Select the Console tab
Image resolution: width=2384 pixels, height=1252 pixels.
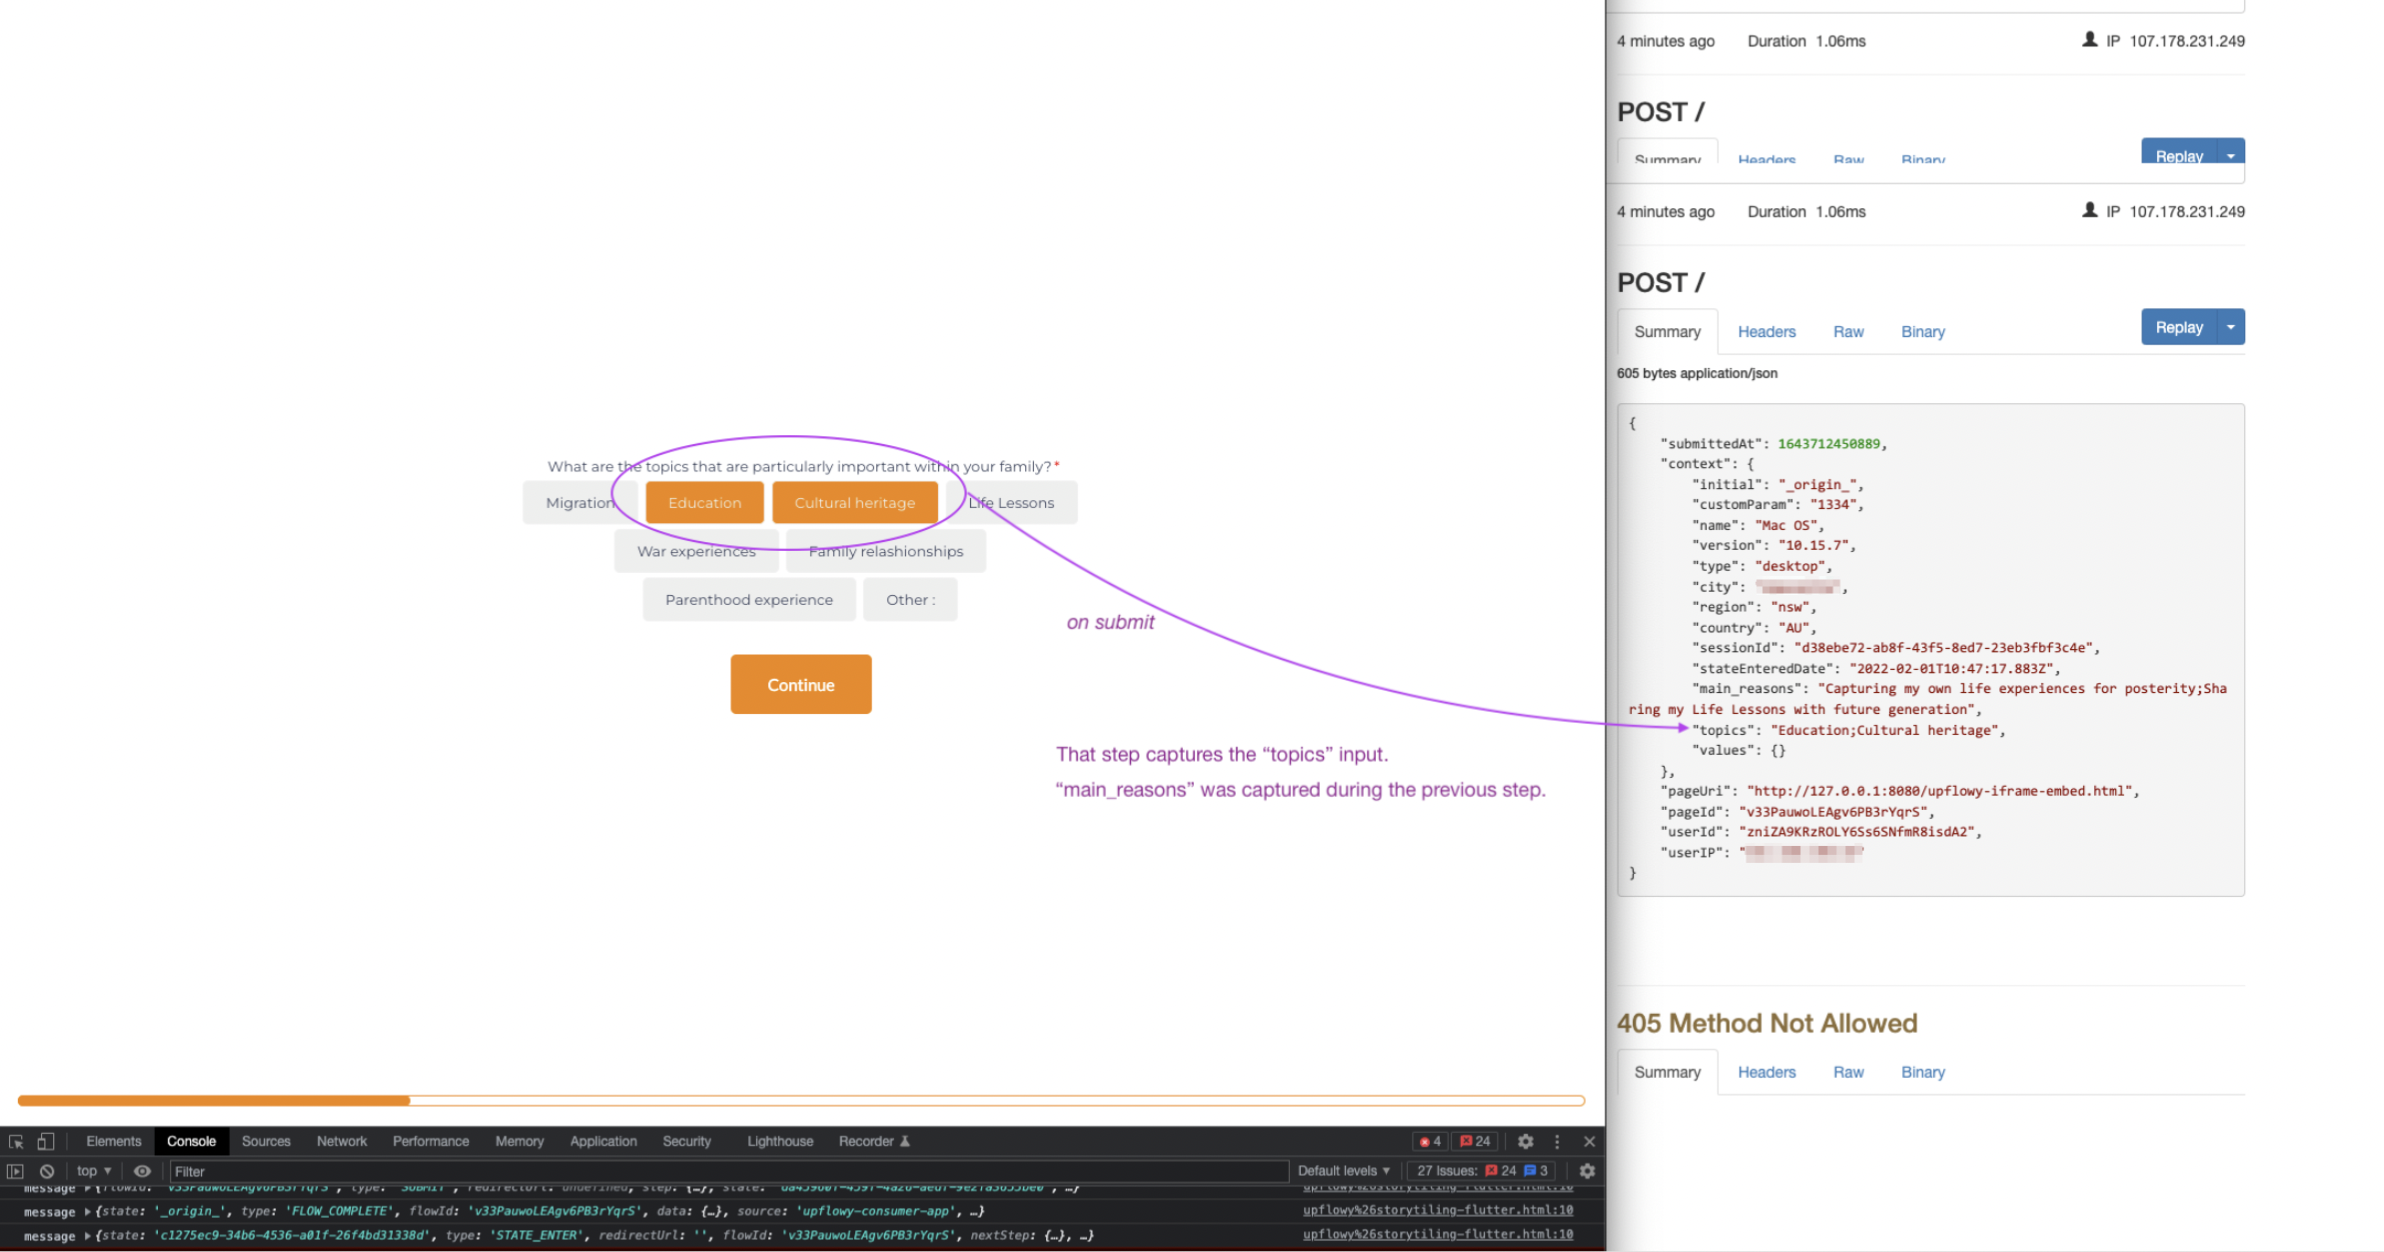coord(191,1141)
